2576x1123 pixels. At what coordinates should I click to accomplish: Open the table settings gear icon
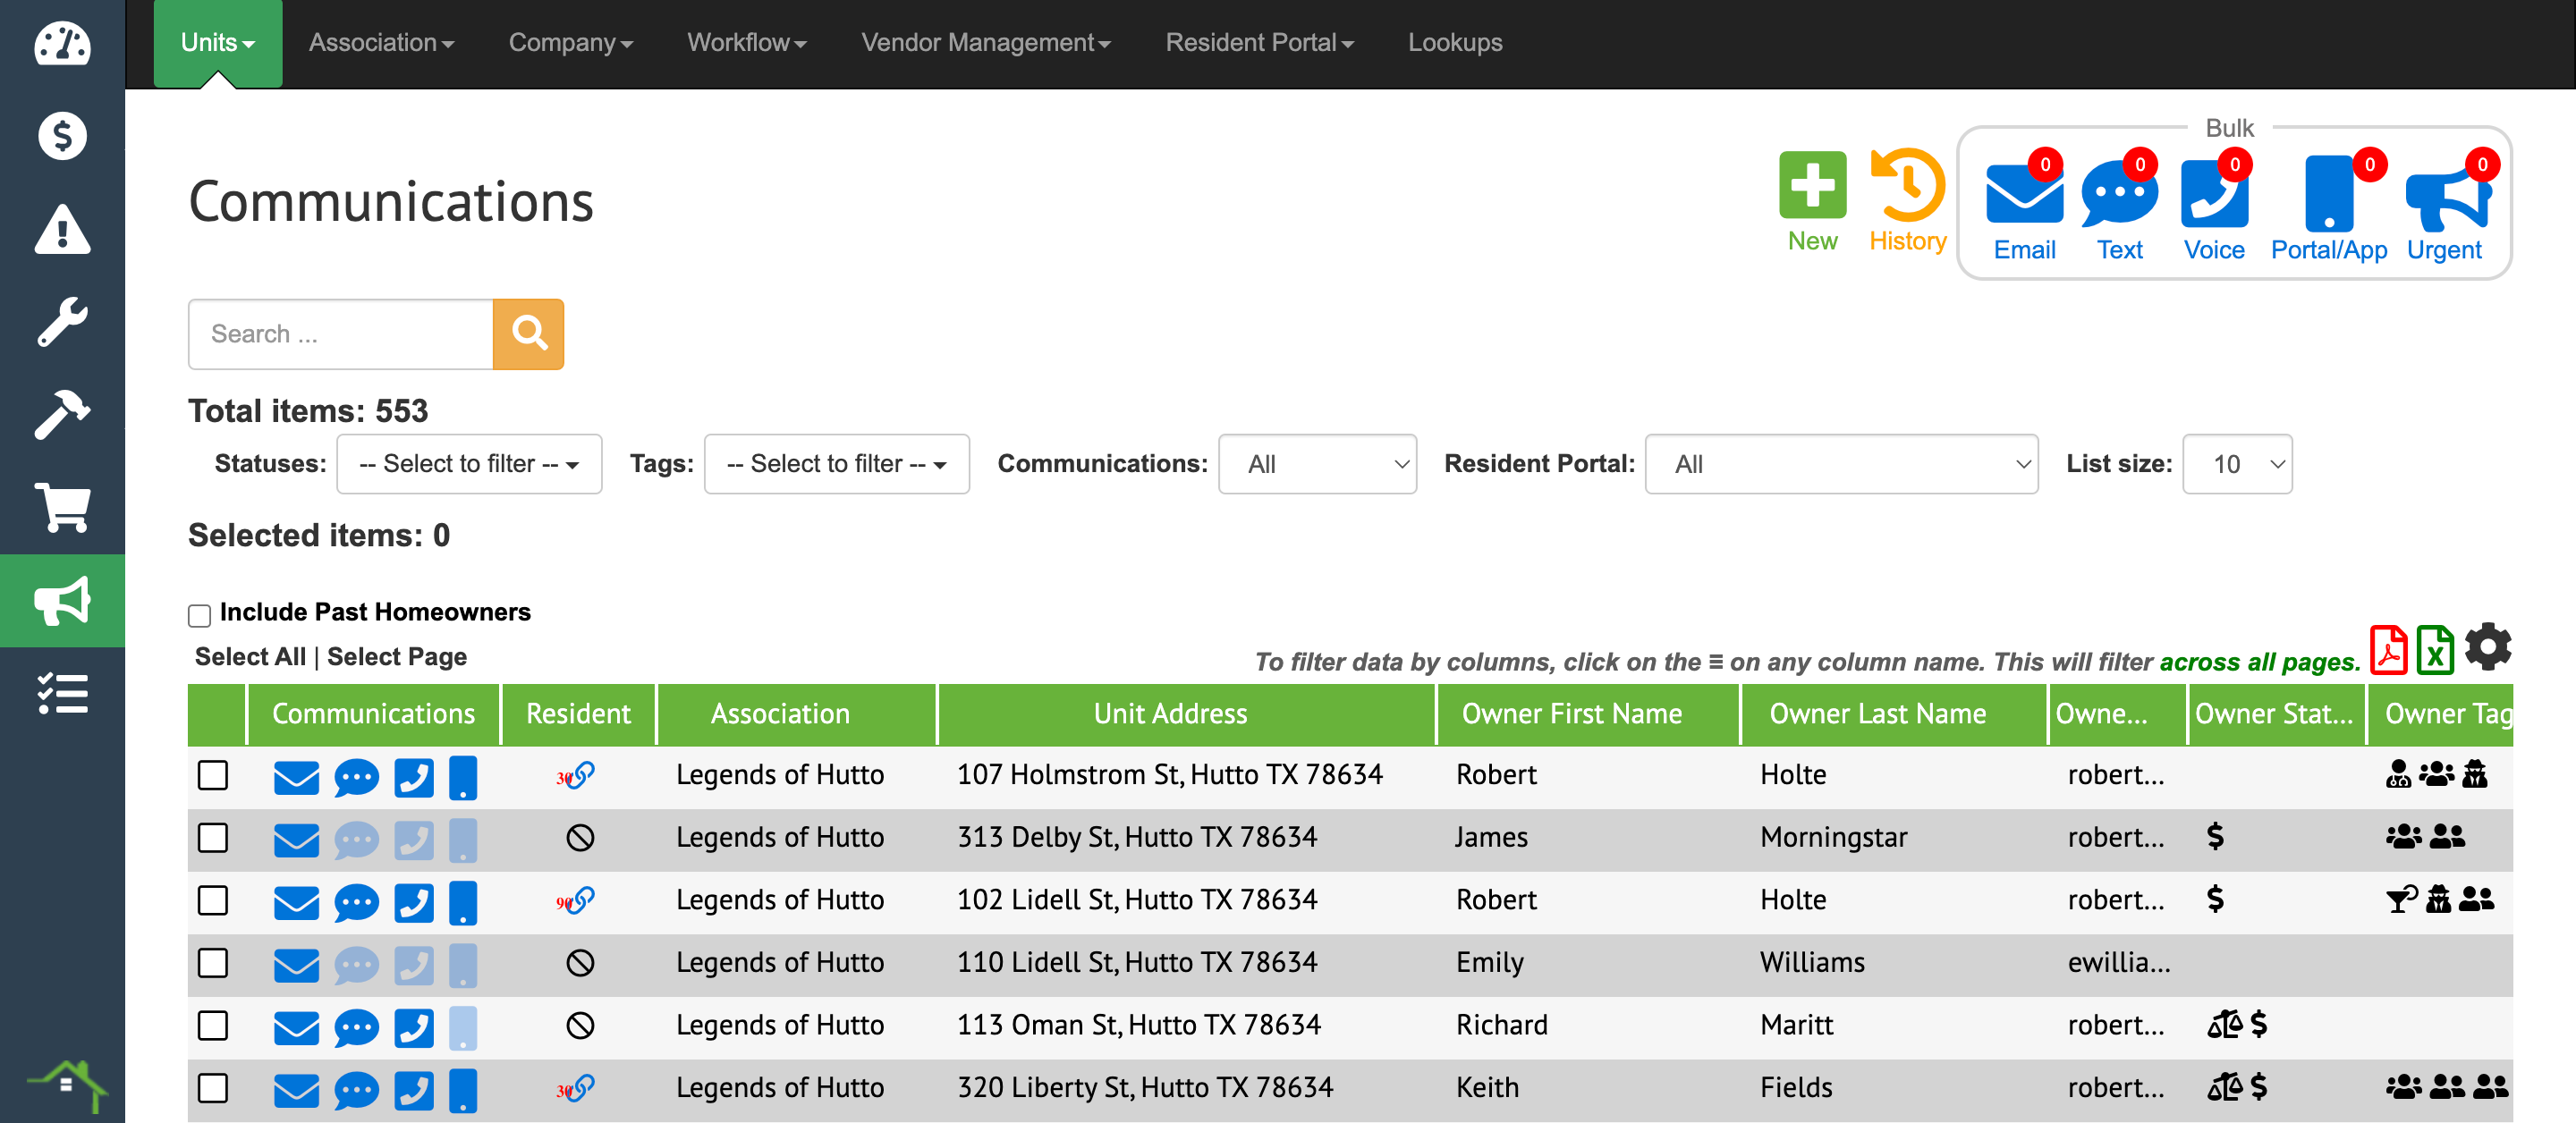point(2487,648)
